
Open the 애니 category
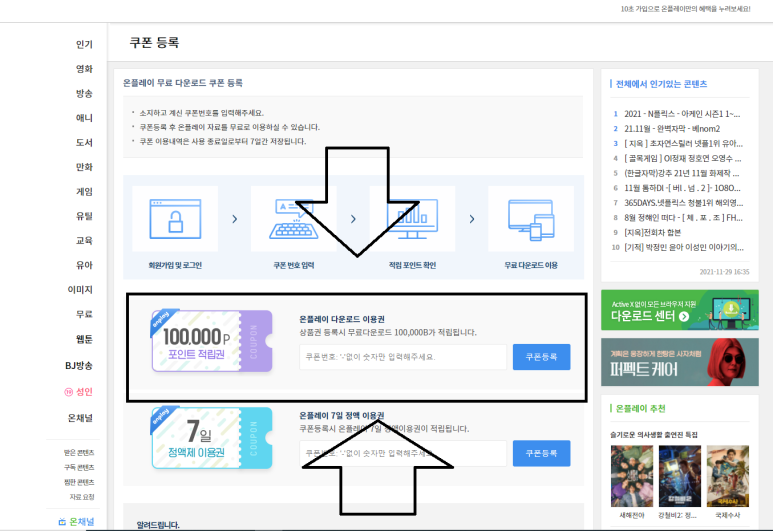pos(84,118)
